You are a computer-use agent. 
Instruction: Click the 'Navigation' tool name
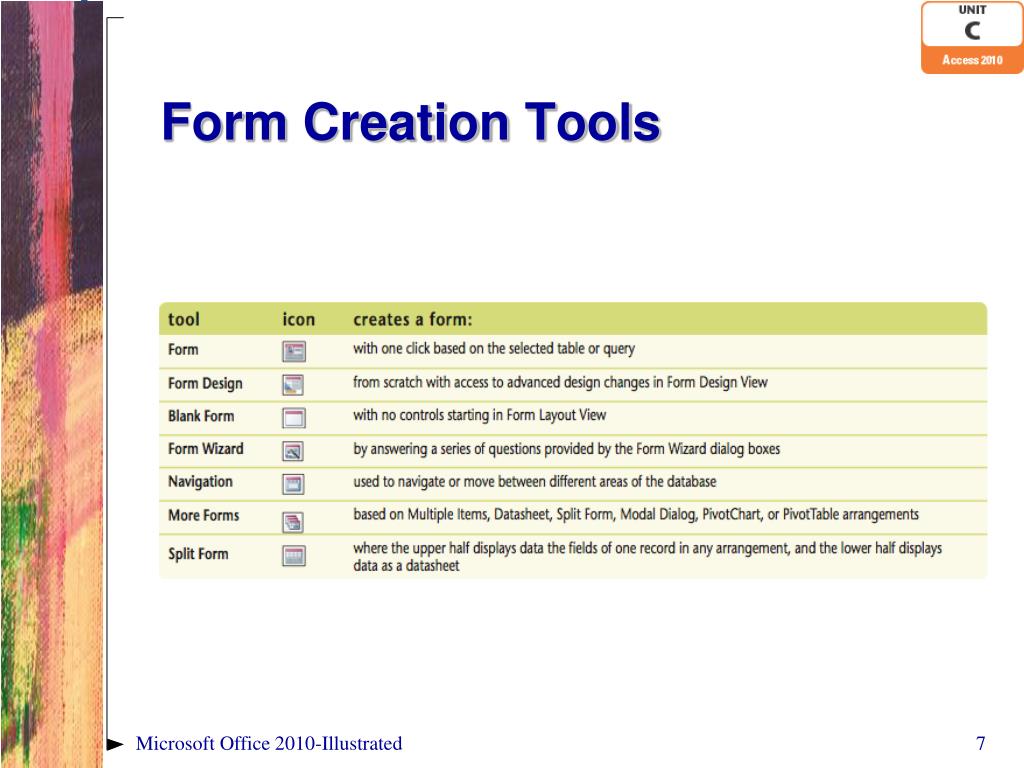200,482
